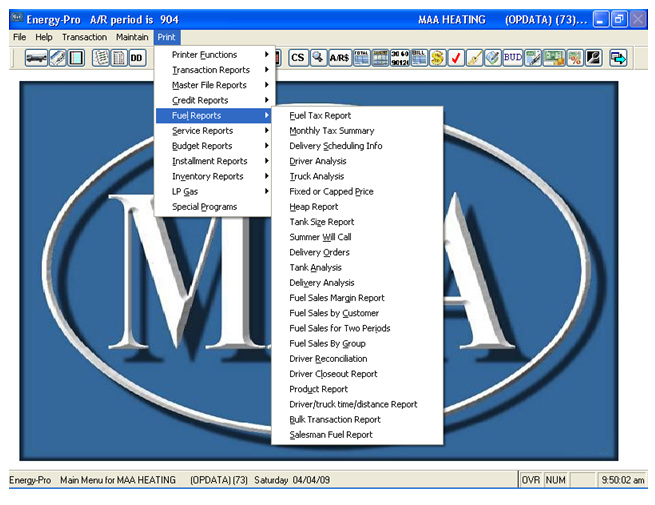Click the checklist pages toolbar icon
The width and height of the screenshot is (655, 505).
[101, 58]
